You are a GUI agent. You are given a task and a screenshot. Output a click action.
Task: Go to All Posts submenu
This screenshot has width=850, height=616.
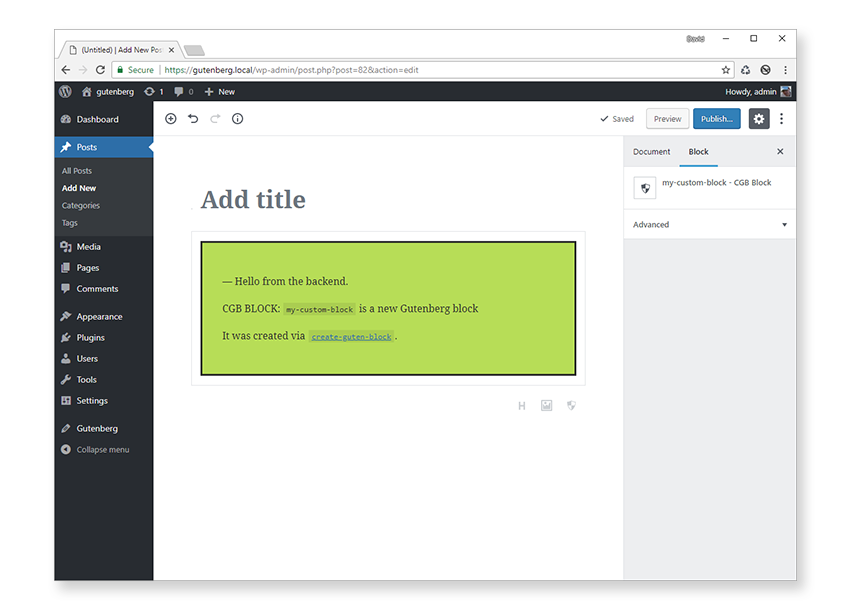click(x=77, y=171)
